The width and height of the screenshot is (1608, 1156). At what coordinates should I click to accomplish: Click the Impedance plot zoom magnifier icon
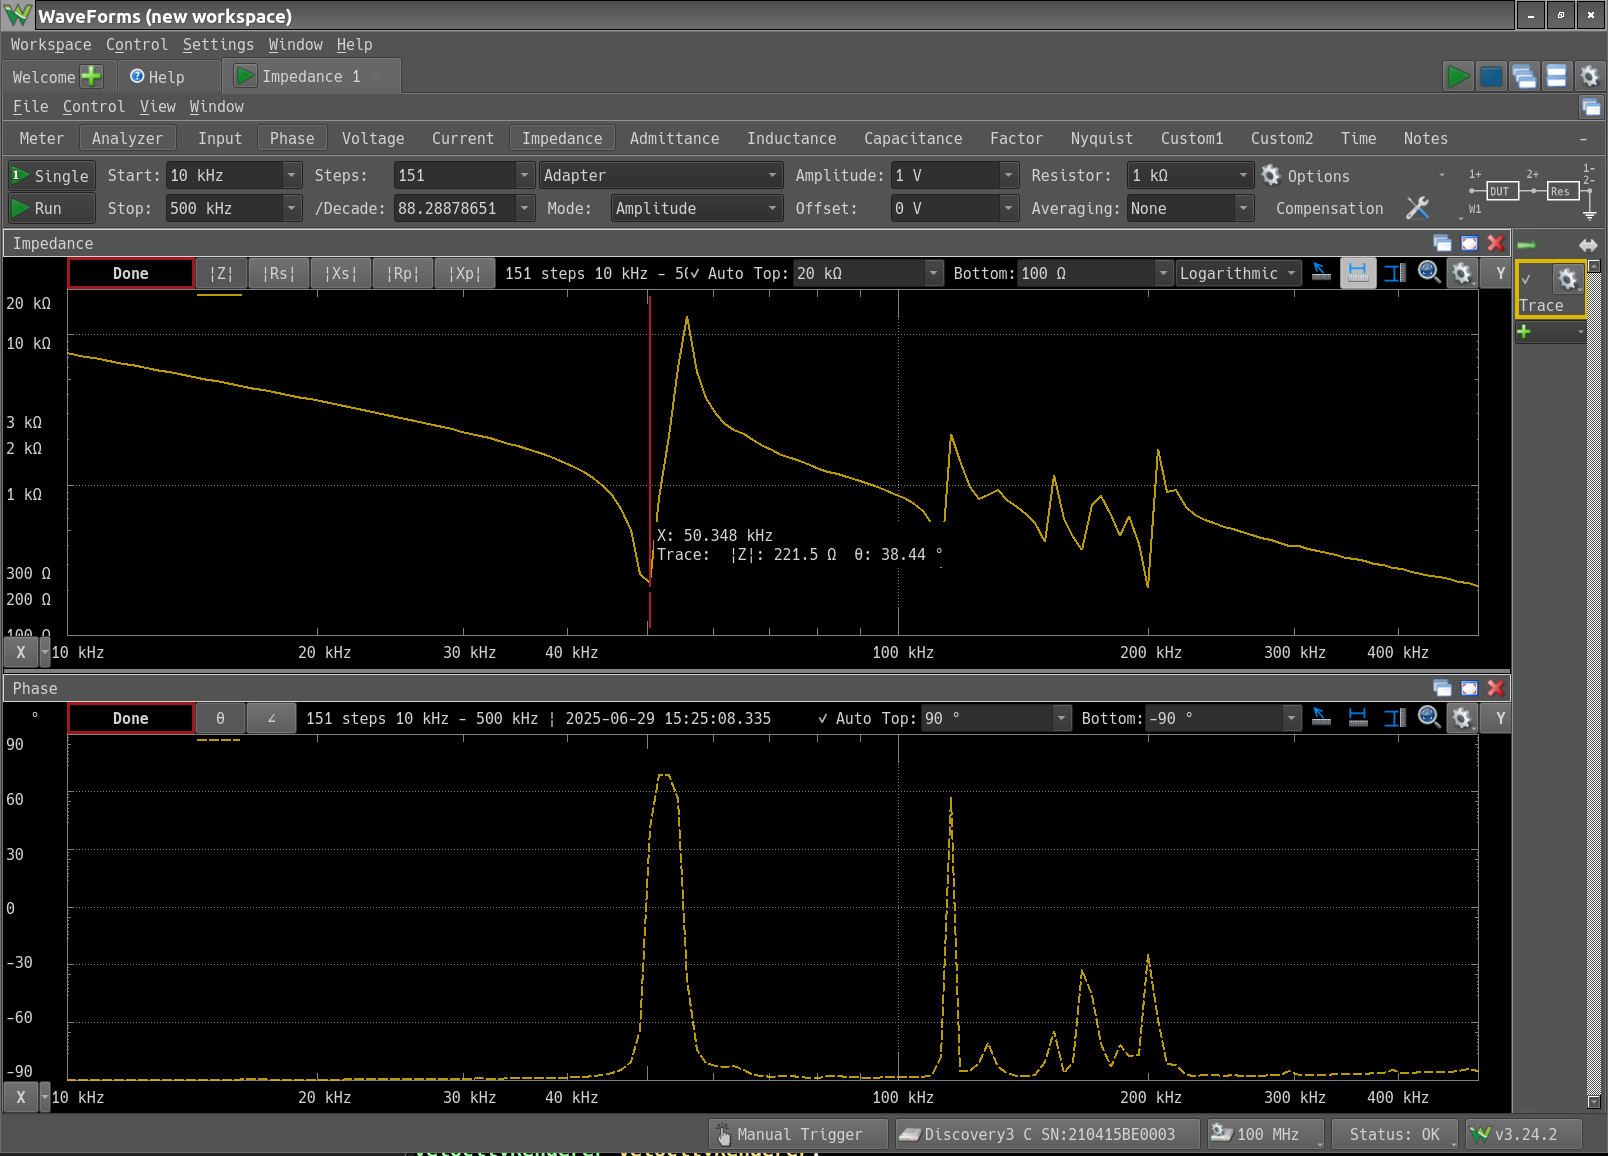pyautogui.click(x=1429, y=273)
